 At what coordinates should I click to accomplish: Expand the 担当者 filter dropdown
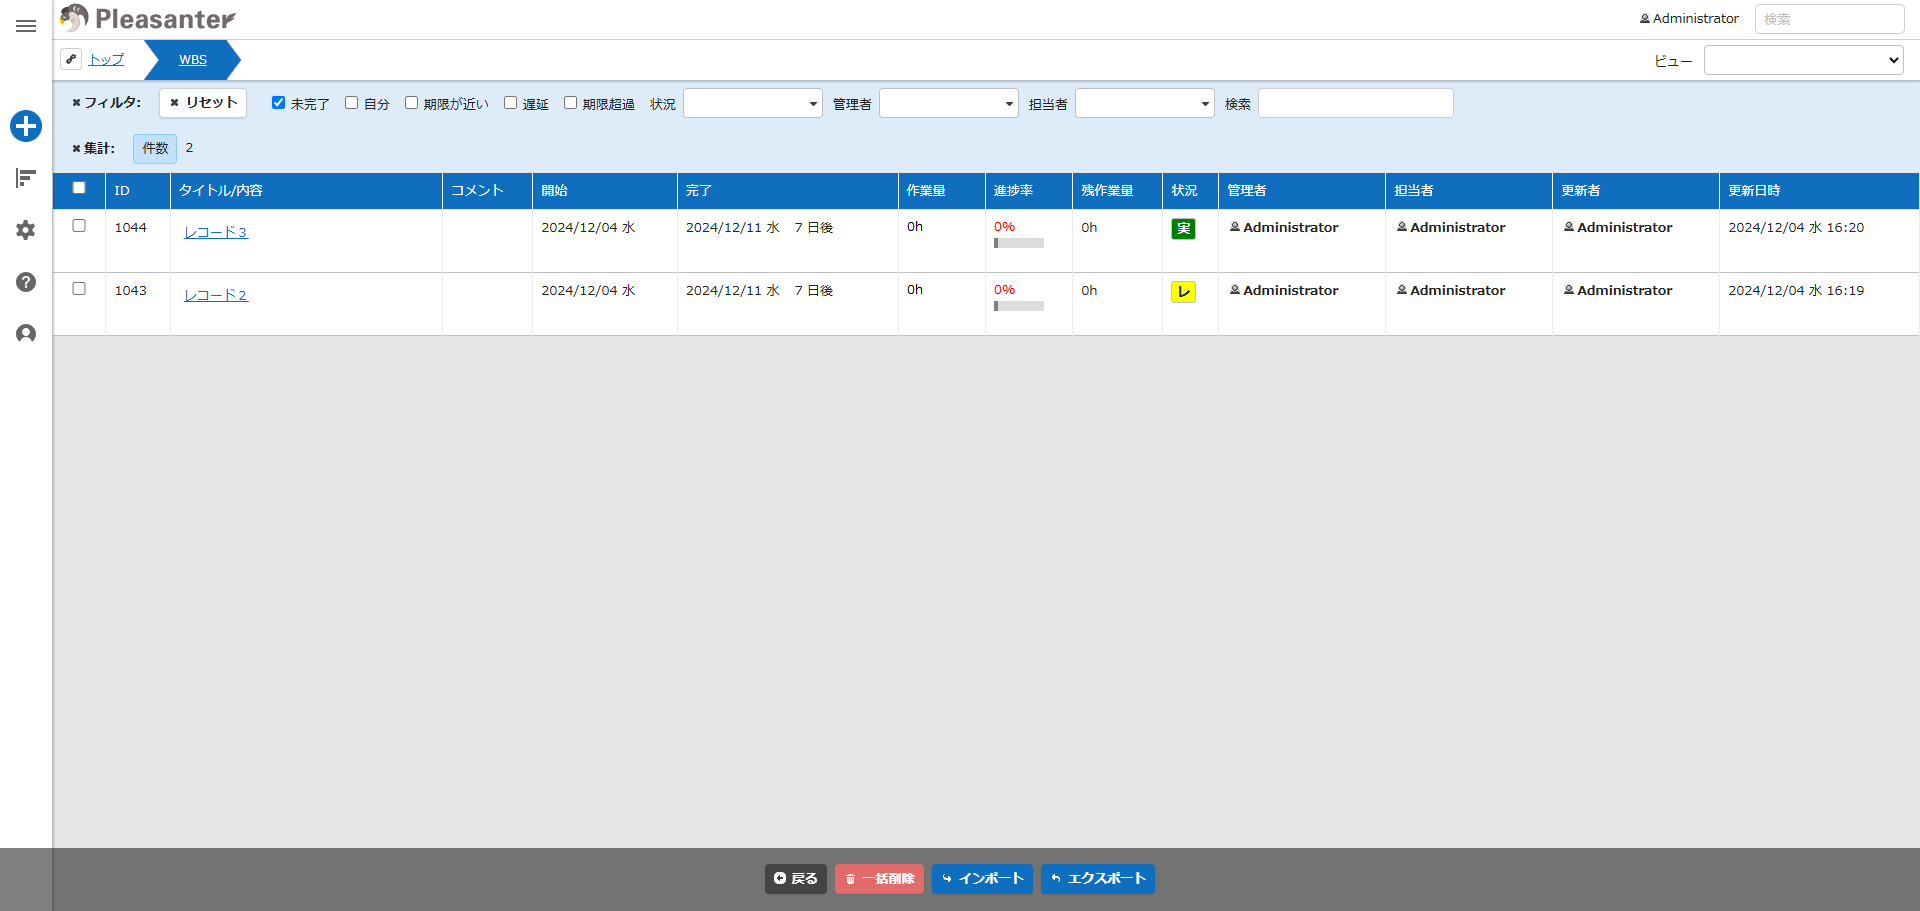coord(1145,103)
